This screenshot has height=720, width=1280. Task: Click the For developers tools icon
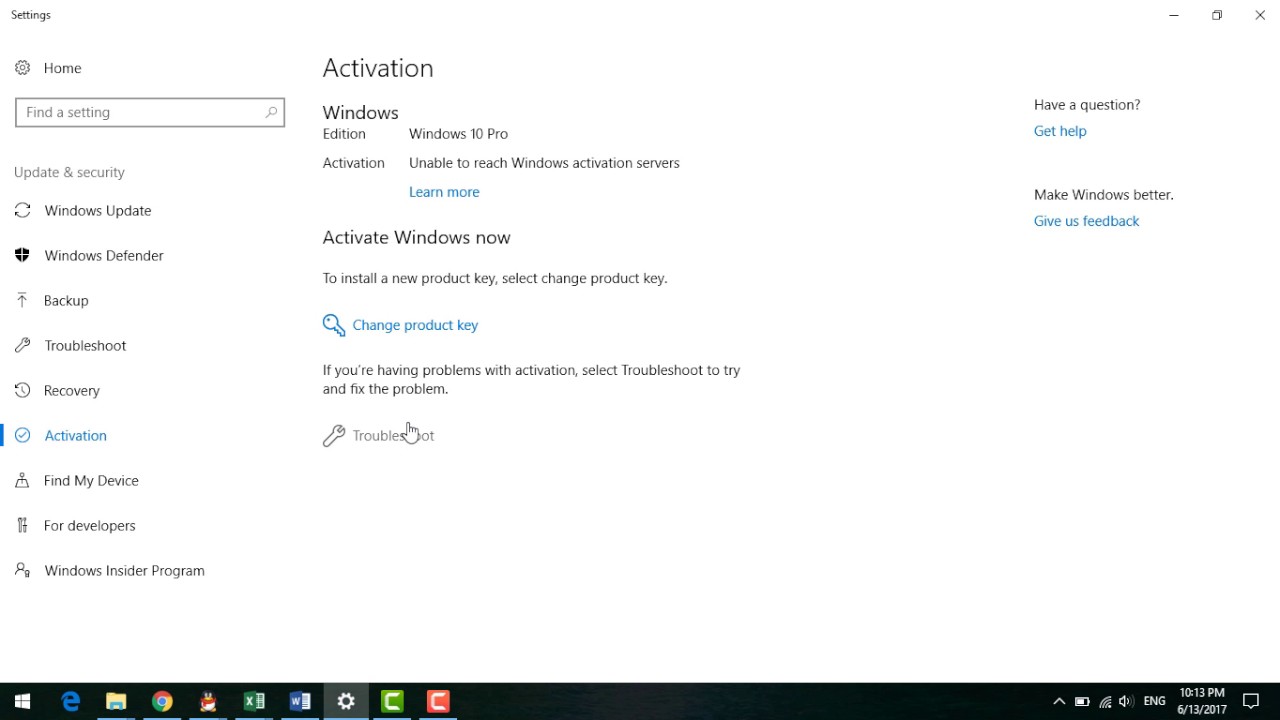(22, 525)
